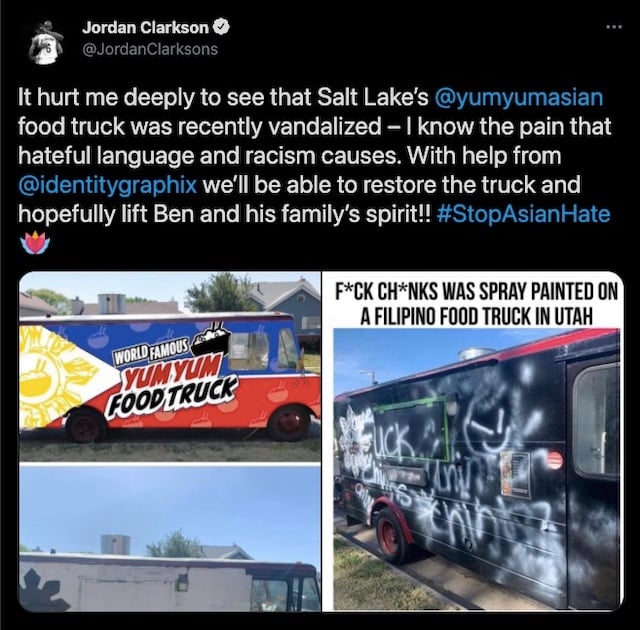Open the colorful Yum Yum truck photo
The image size is (640, 630).
170,366
